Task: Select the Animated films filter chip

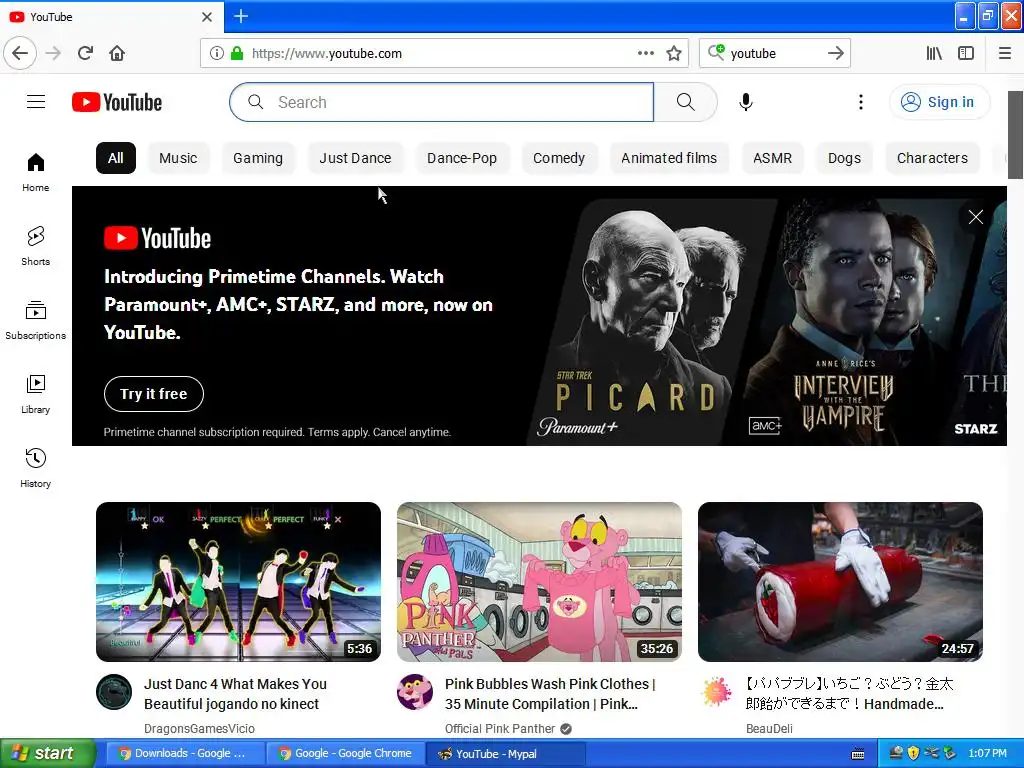Action: click(x=669, y=158)
